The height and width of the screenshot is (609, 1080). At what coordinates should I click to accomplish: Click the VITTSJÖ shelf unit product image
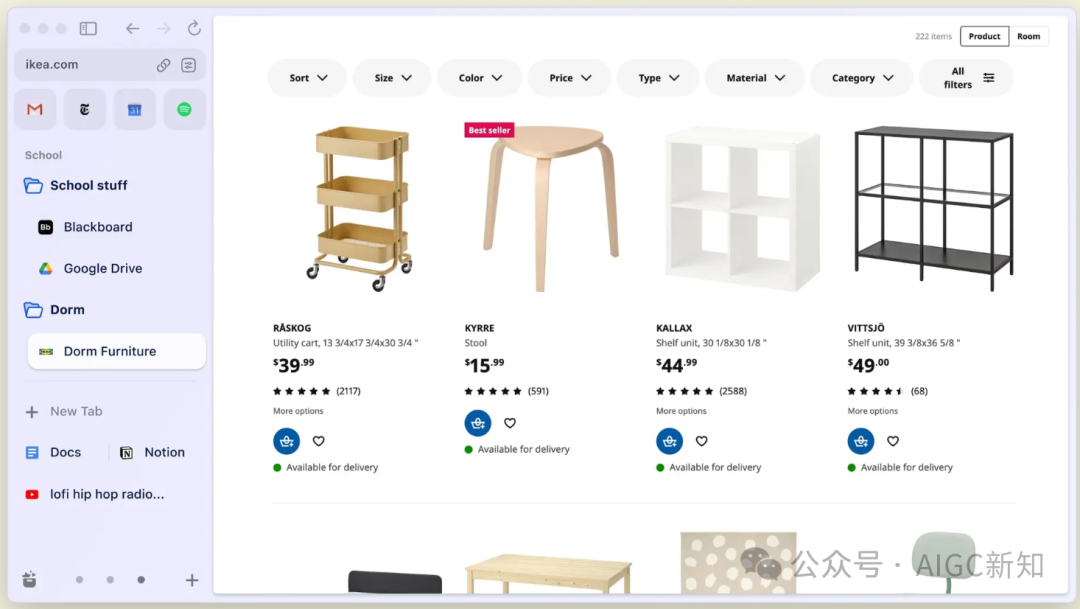933,209
